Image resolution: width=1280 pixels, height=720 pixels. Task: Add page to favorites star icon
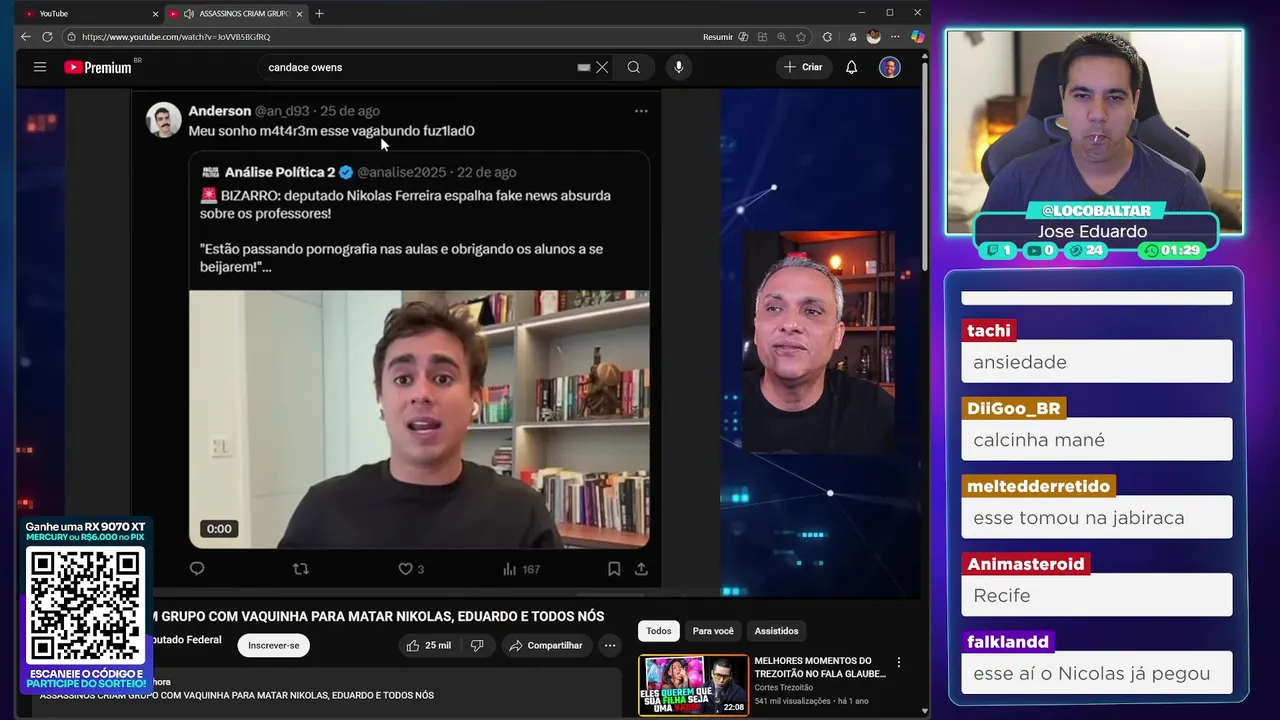tap(801, 37)
